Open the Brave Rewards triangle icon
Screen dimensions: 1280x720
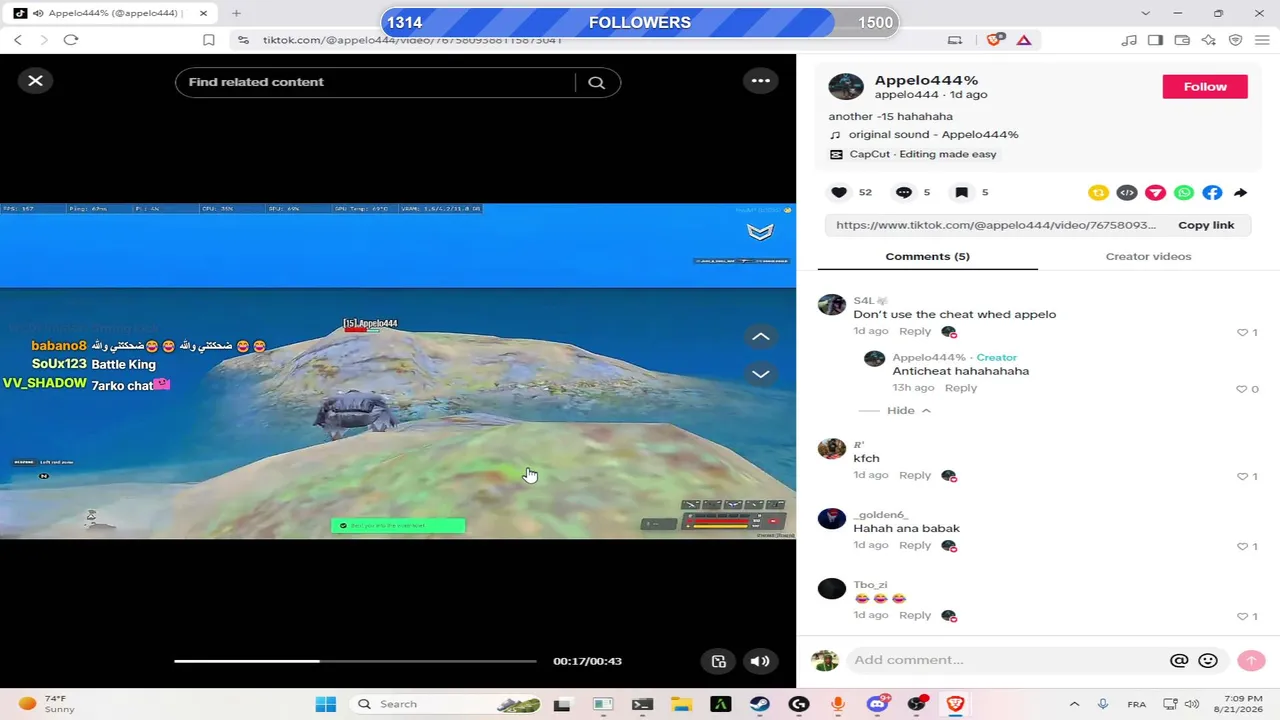click(1024, 40)
